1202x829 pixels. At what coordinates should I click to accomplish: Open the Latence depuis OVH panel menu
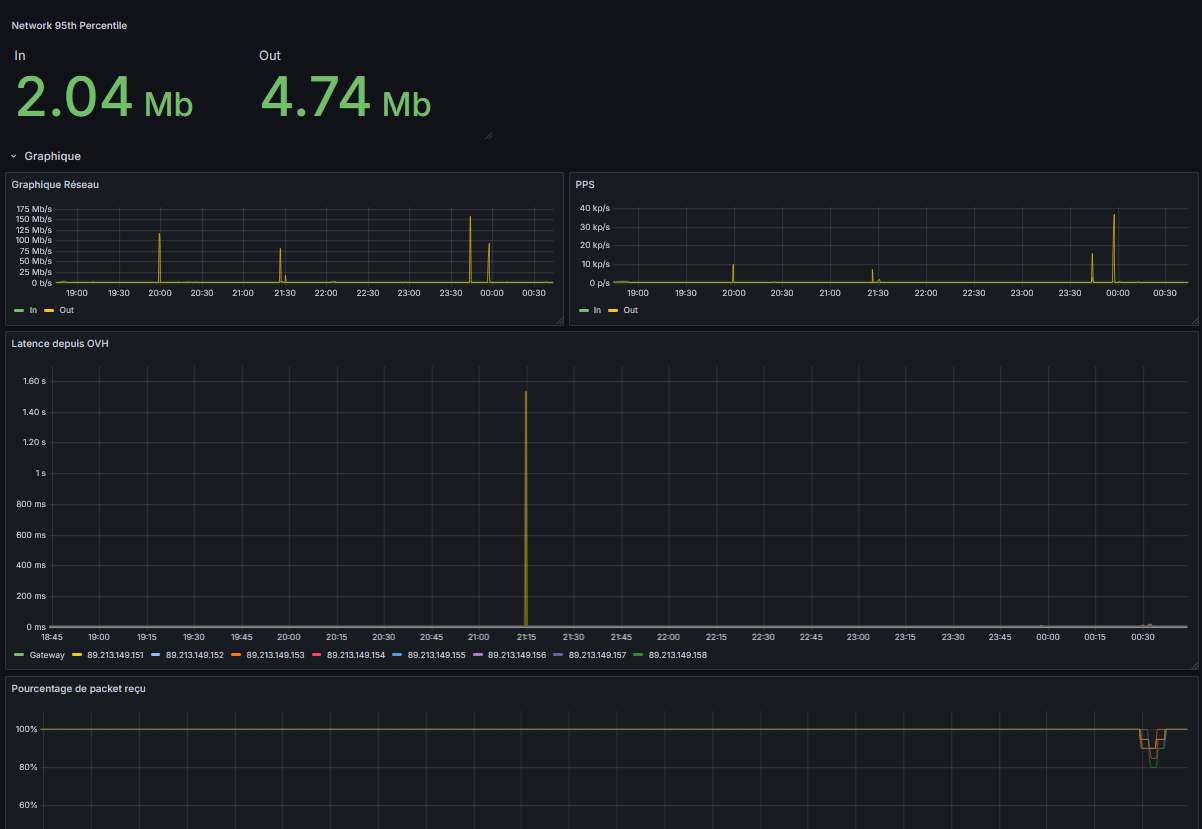[x=59, y=344]
